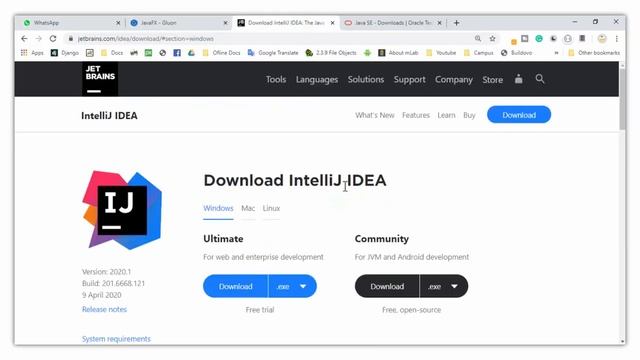
Task: Open the Other bookmarks folder
Action: click(x=594, y=53)
